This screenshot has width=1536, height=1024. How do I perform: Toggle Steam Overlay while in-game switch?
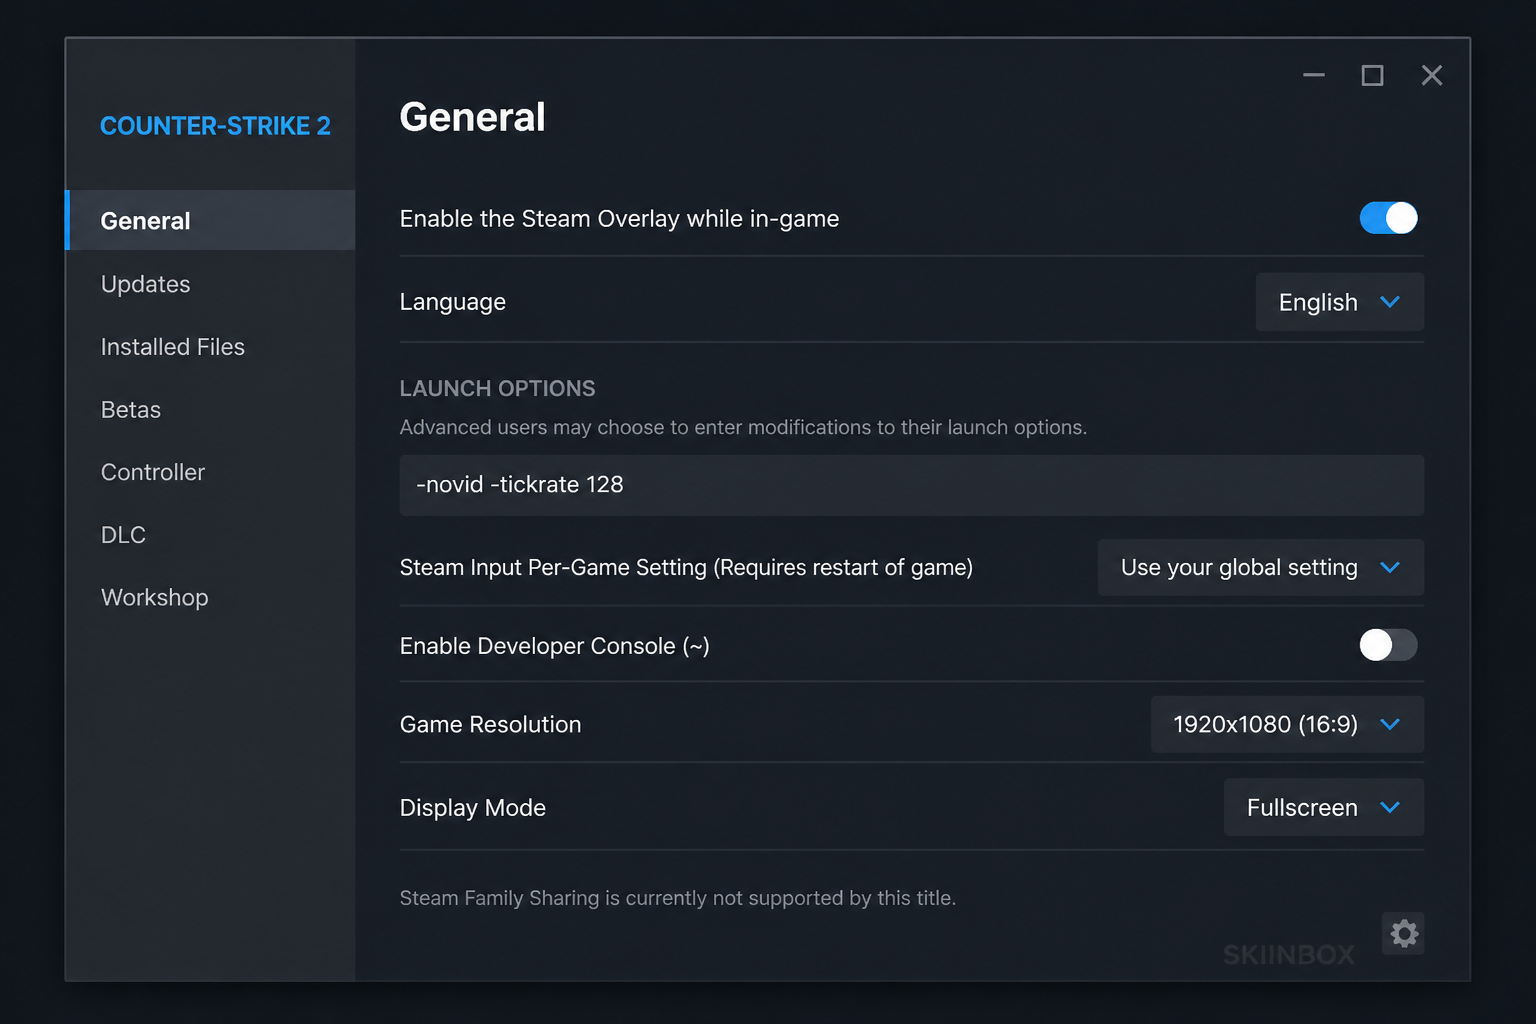[1388, 218]
